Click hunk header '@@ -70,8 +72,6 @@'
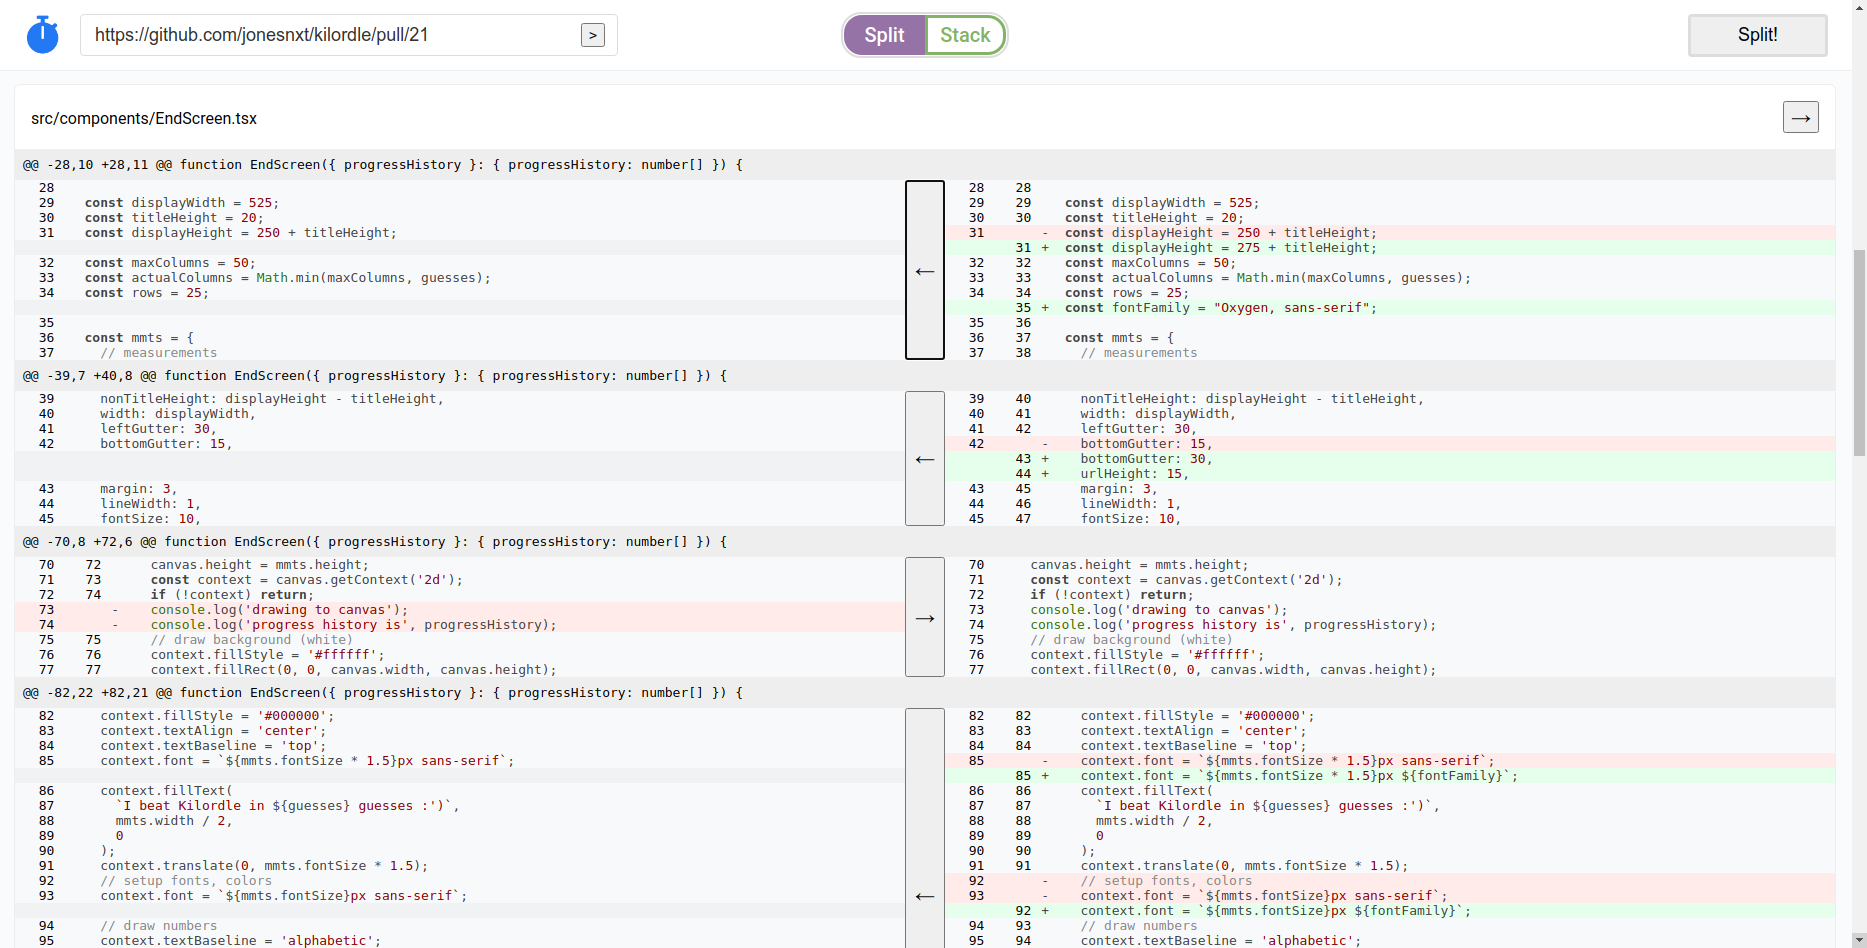This screenshot has width=1867, height=948. coord(925,542)
